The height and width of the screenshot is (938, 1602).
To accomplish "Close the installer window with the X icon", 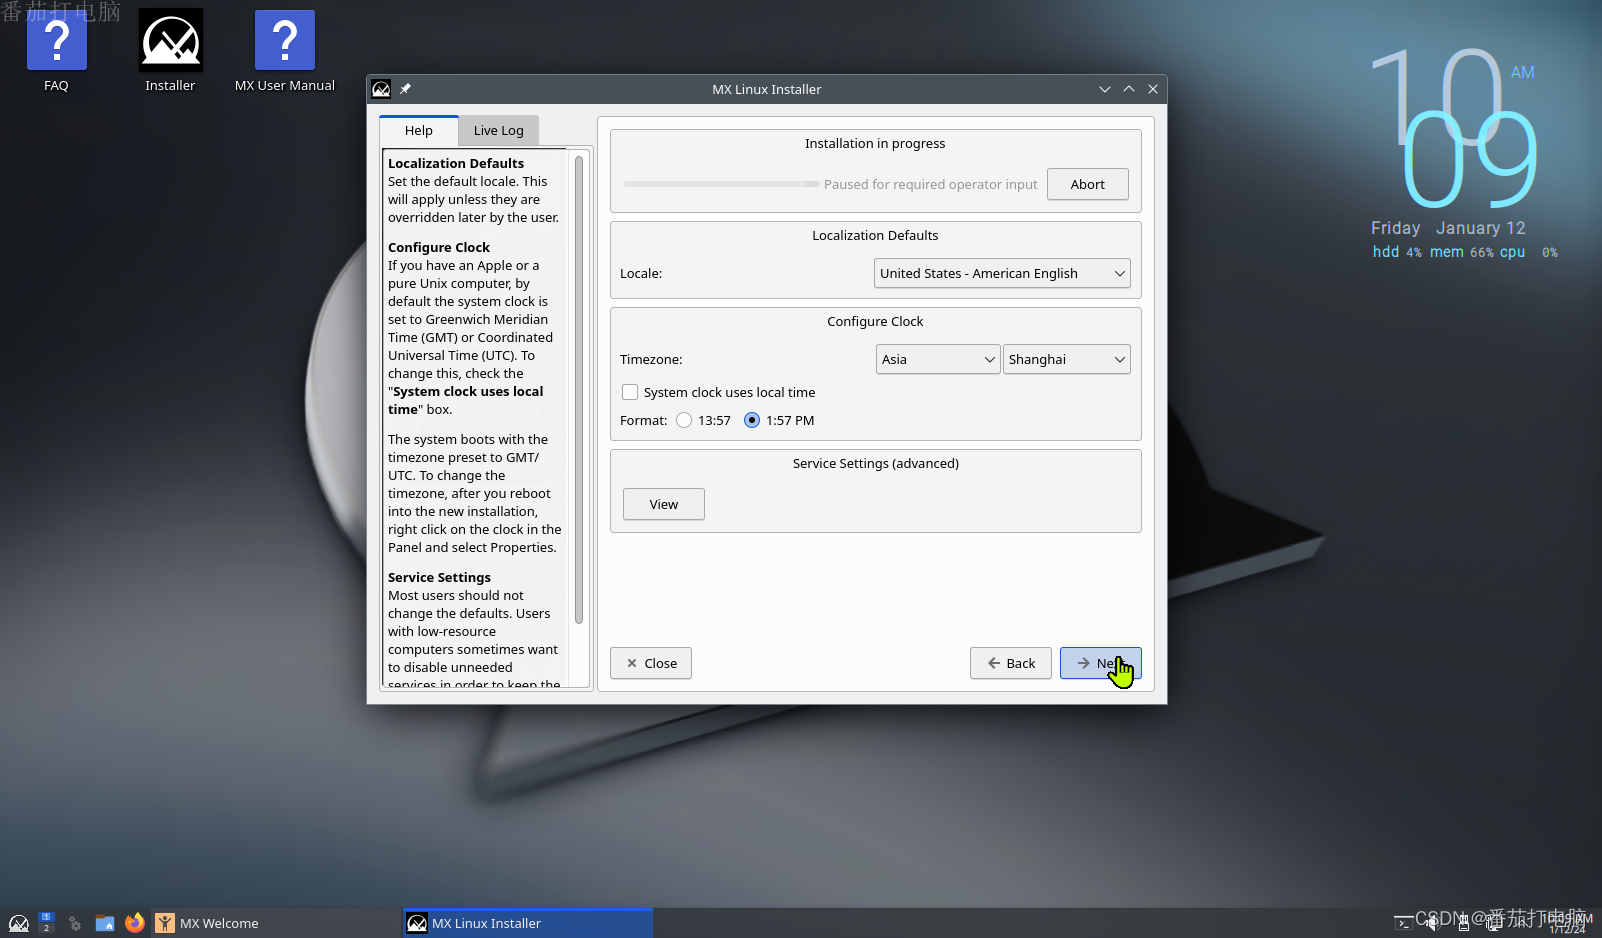I will [1153, 89].
